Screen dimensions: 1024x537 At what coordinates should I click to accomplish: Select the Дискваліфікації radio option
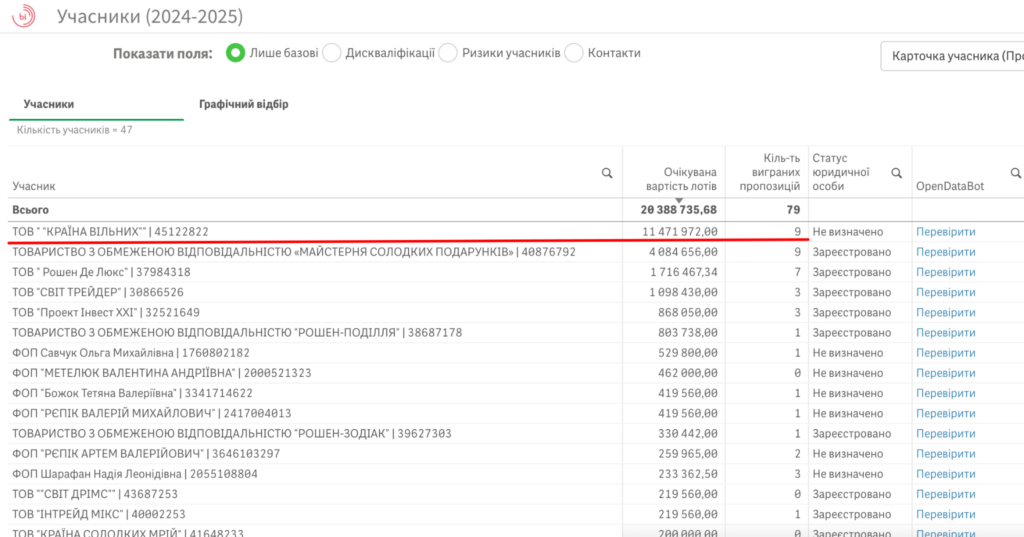[x=332, y=53]
